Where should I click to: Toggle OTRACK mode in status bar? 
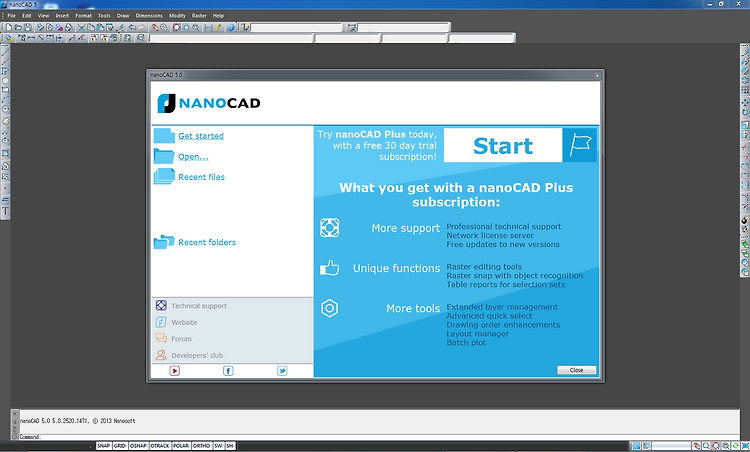160,446
